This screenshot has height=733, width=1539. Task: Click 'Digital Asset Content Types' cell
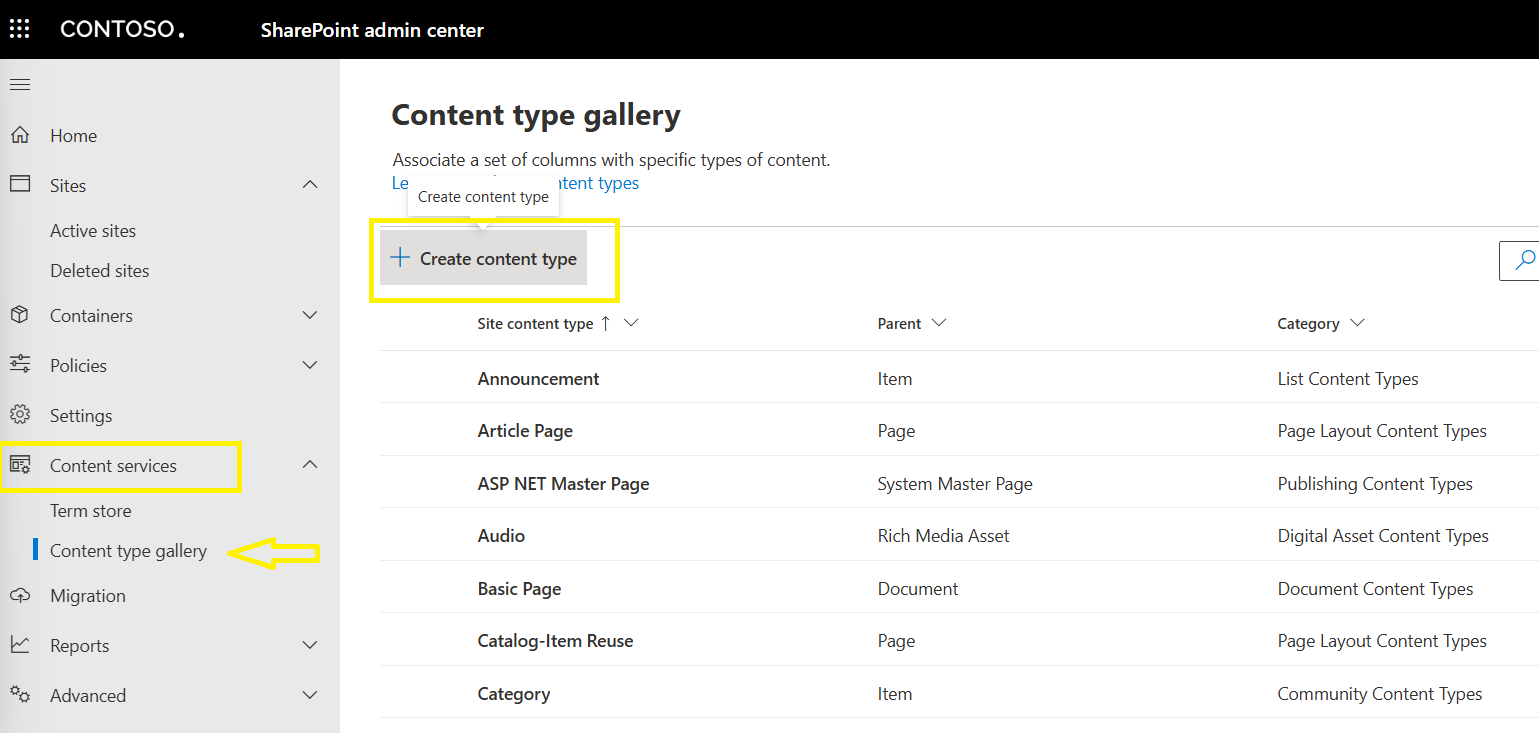1383,536
